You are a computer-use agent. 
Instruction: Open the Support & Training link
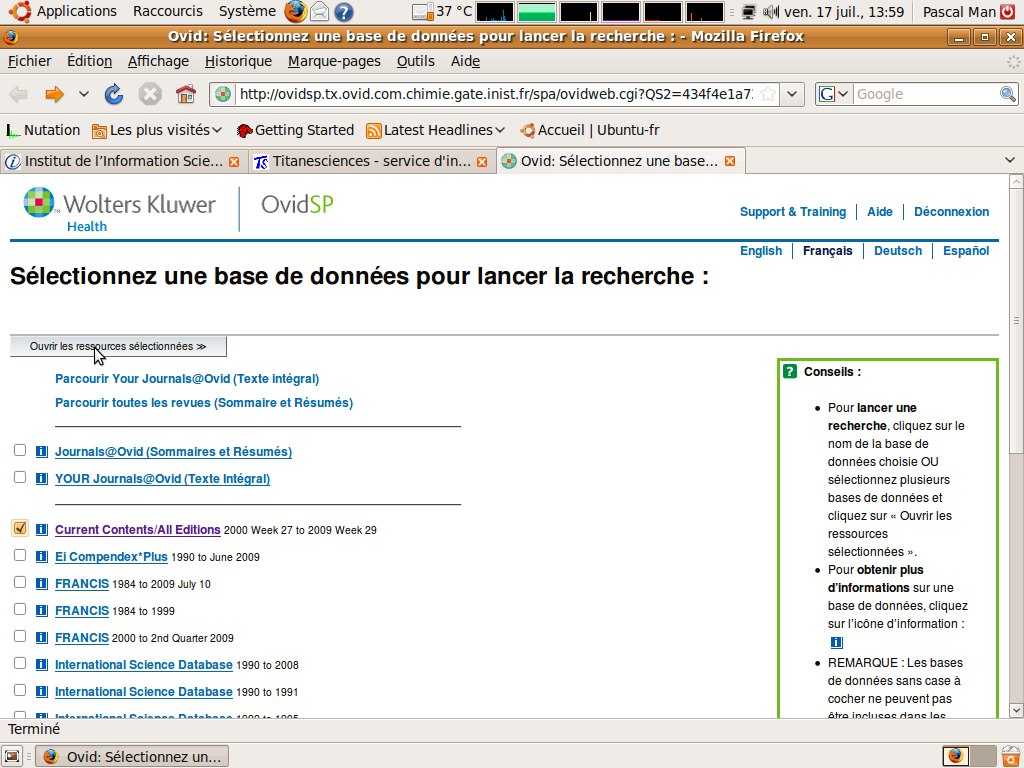[793, 212]
